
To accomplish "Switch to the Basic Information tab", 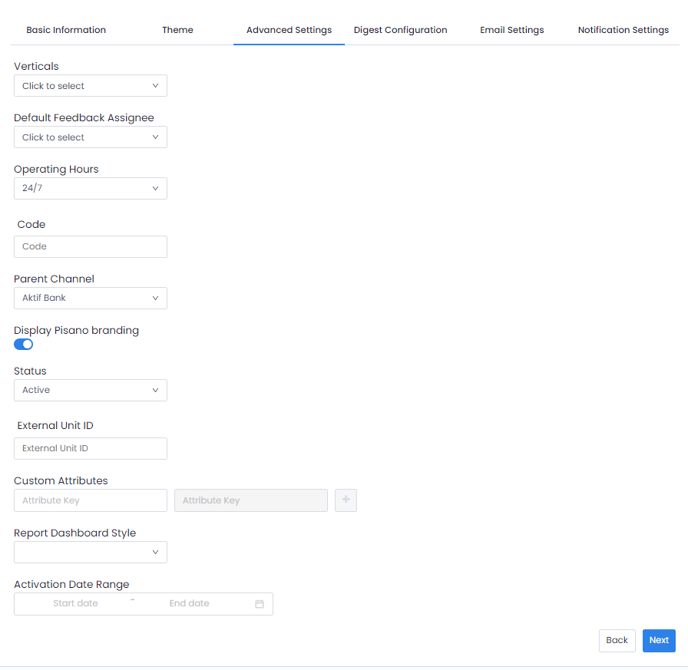I will (66, 30).
